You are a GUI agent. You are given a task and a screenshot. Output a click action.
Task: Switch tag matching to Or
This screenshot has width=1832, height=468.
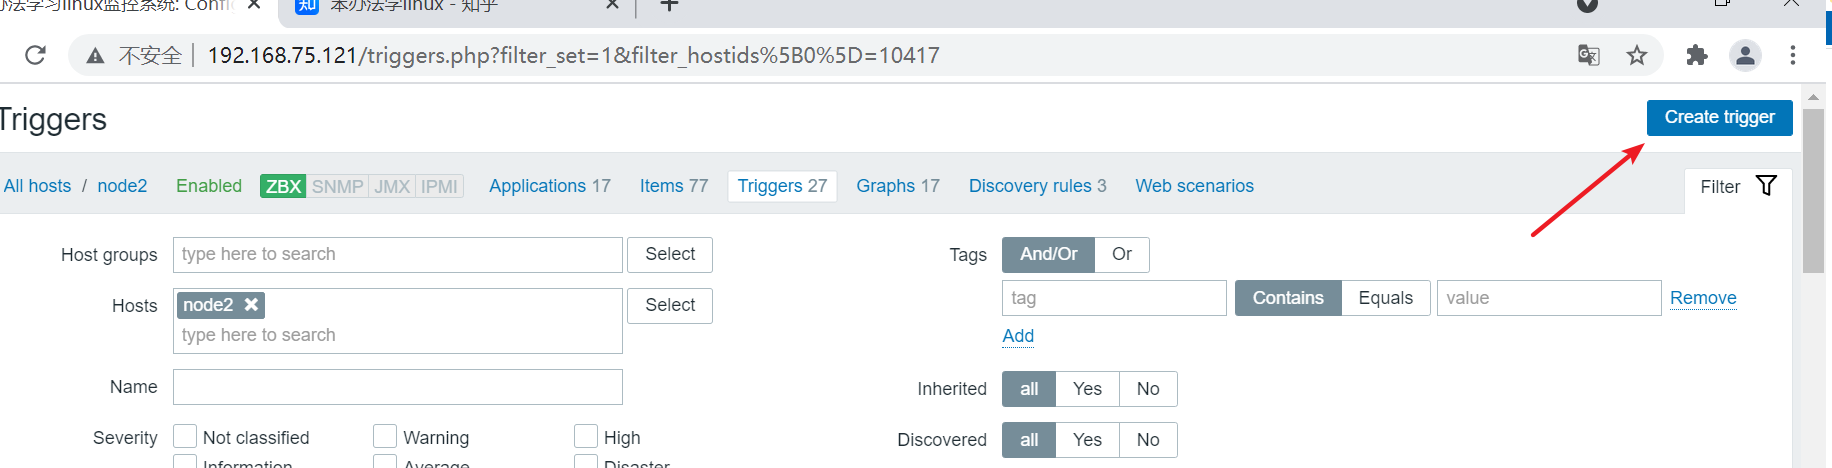[x=1122, y=254]
